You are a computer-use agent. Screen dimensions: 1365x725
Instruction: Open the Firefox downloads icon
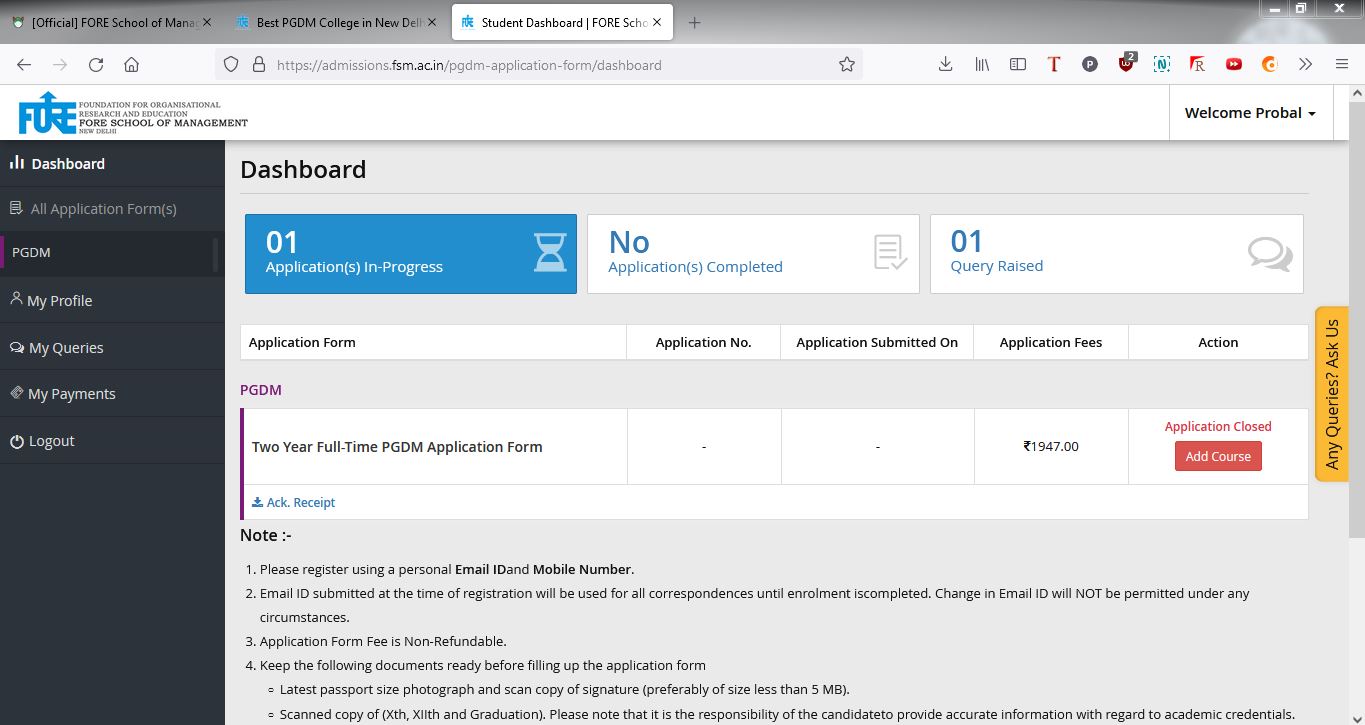point(945,65)
